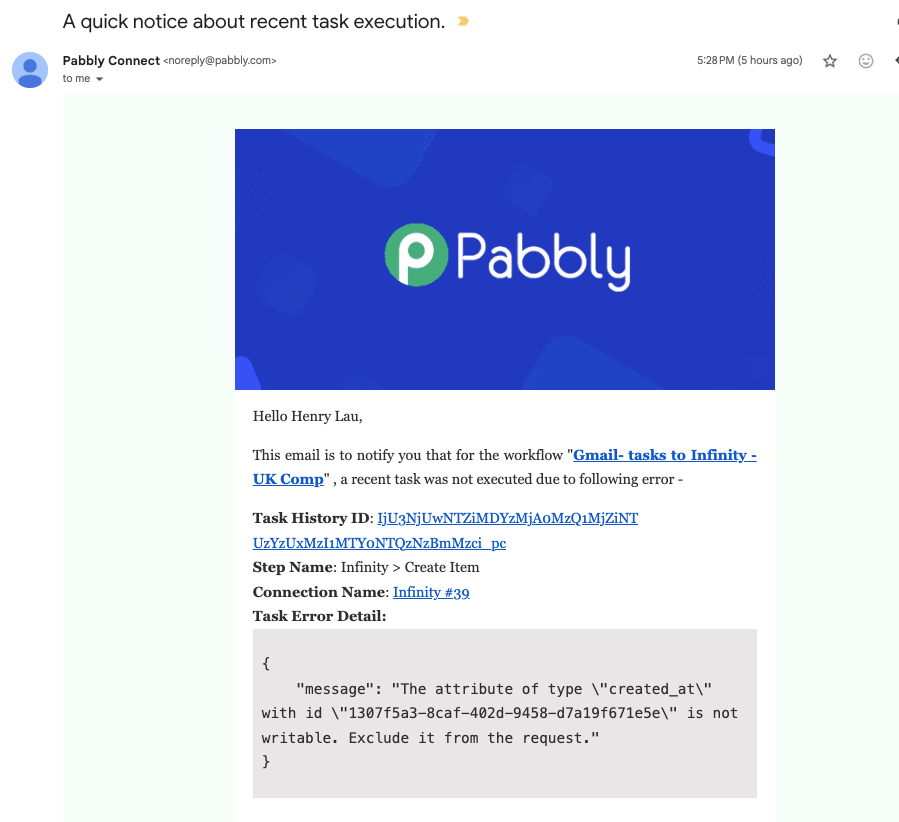The height and width of the screenshot is (822, 899).
Task: Click the 'UzYzUxMzI1MTY0NTQzNzBmMzci_pc' link
Action: pos(380,543)
